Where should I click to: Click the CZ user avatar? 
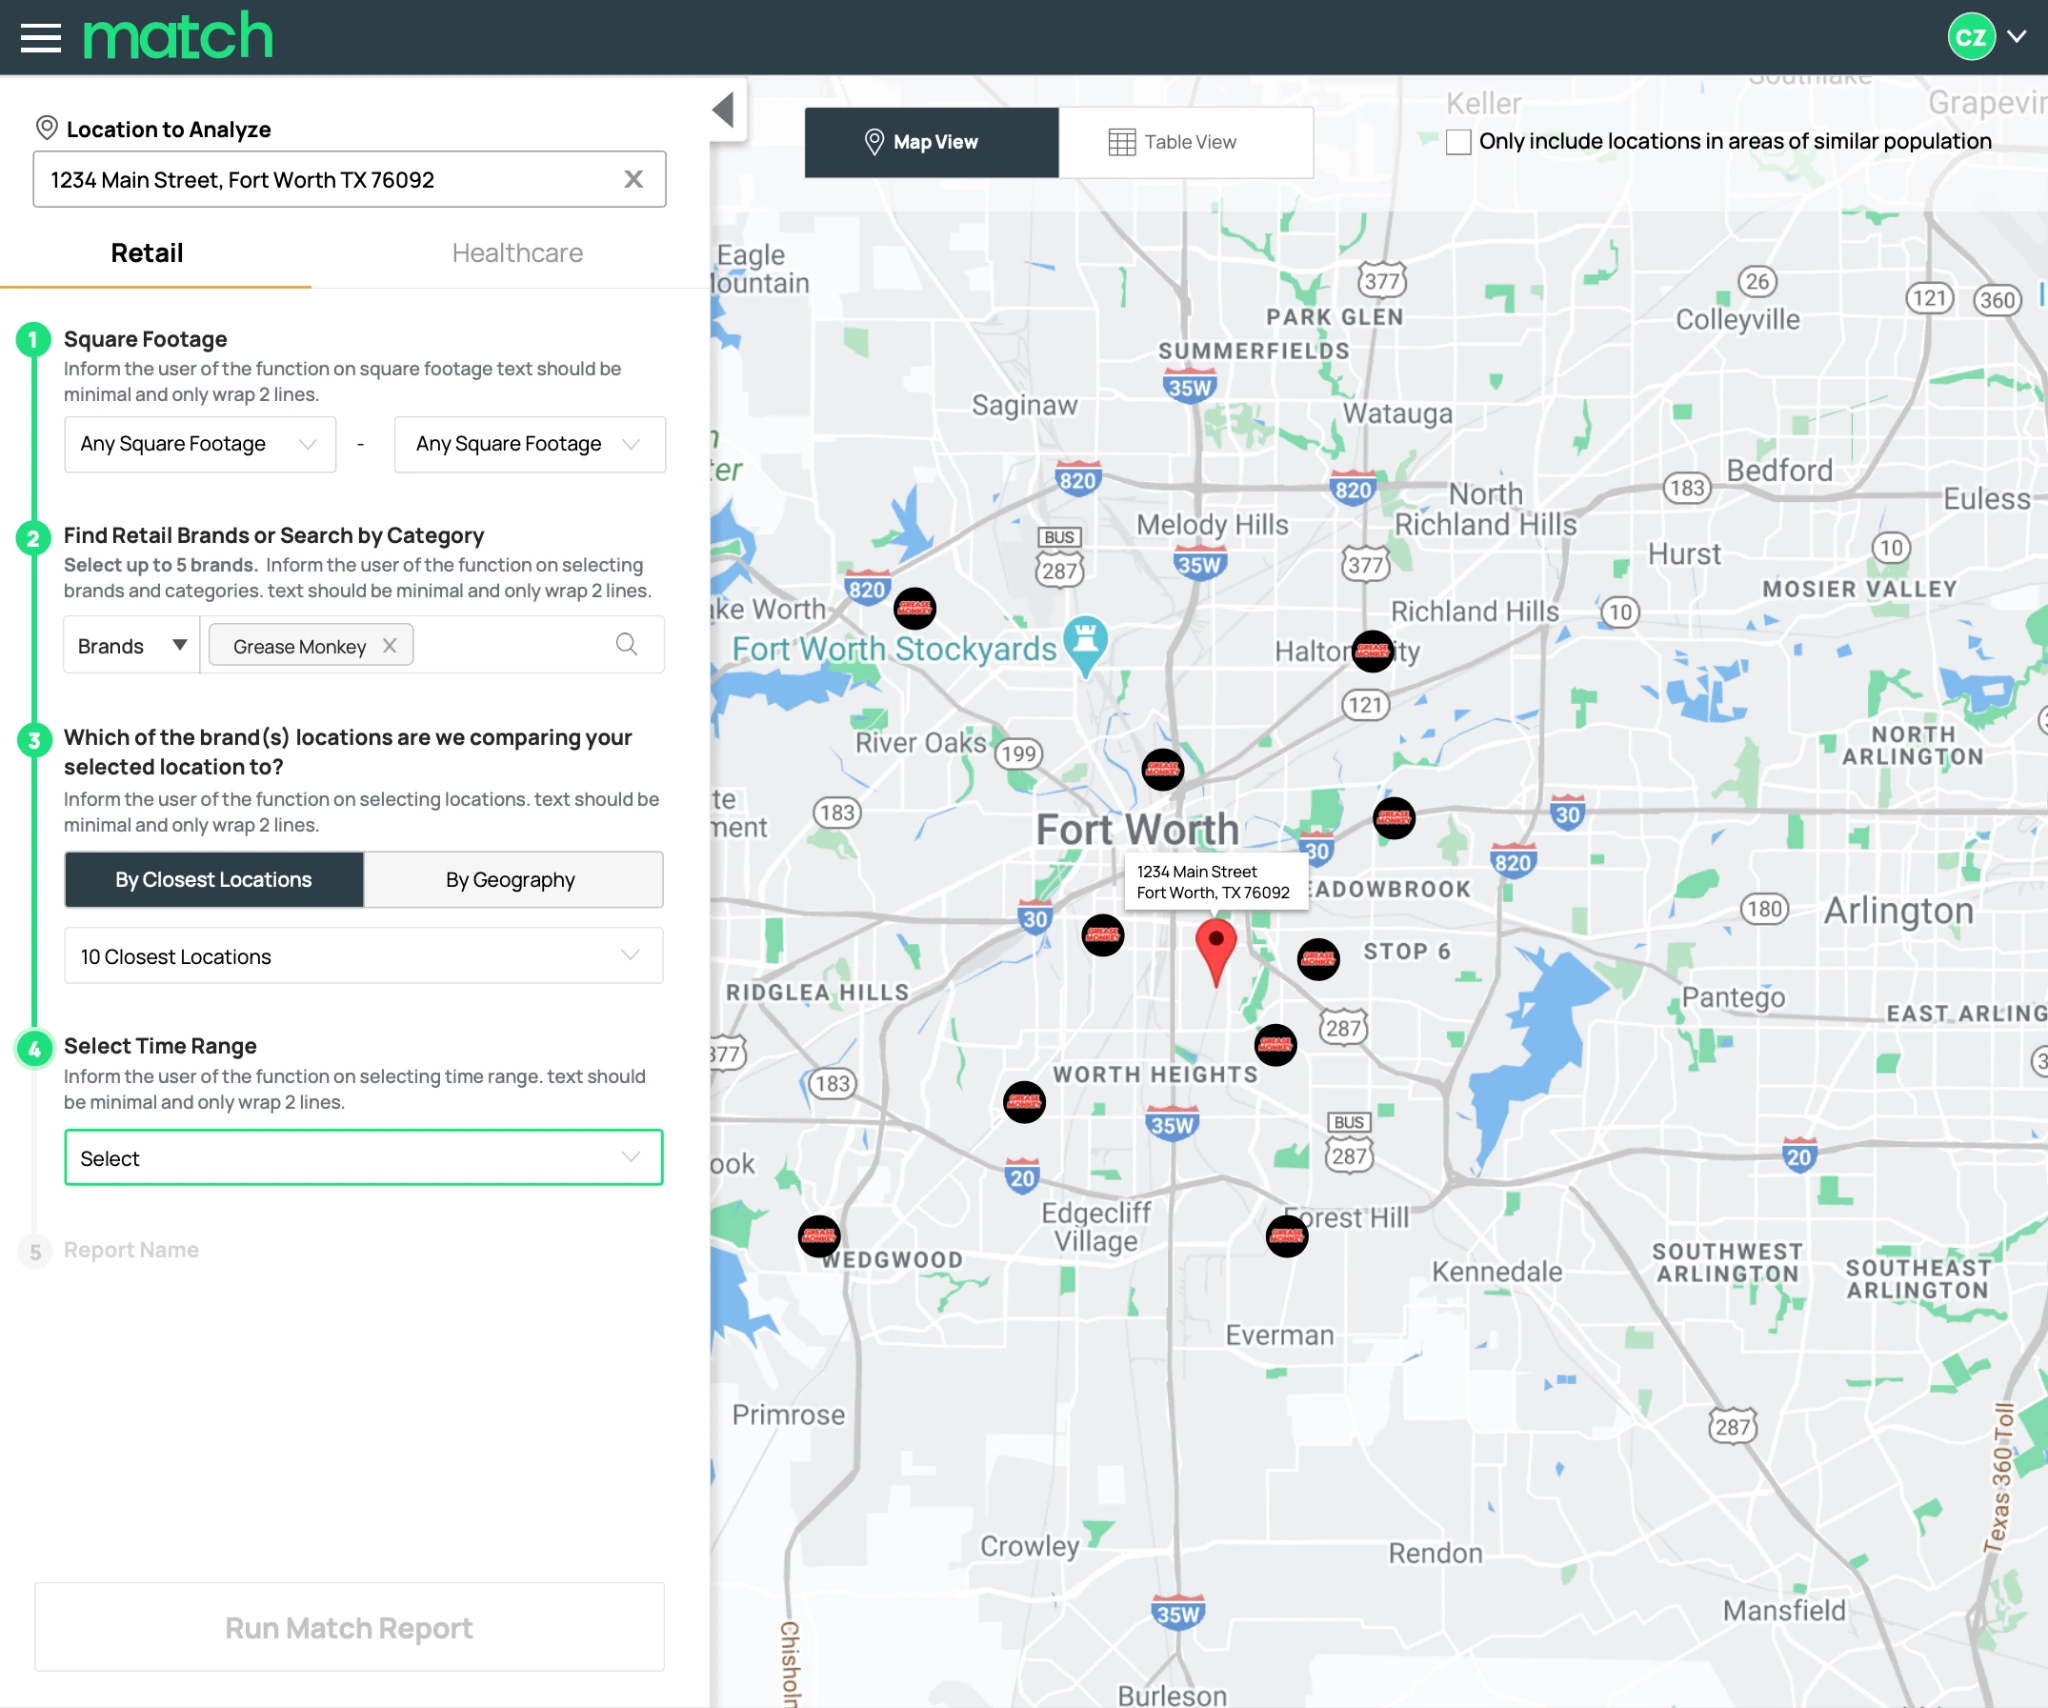tap(1971, 37)
